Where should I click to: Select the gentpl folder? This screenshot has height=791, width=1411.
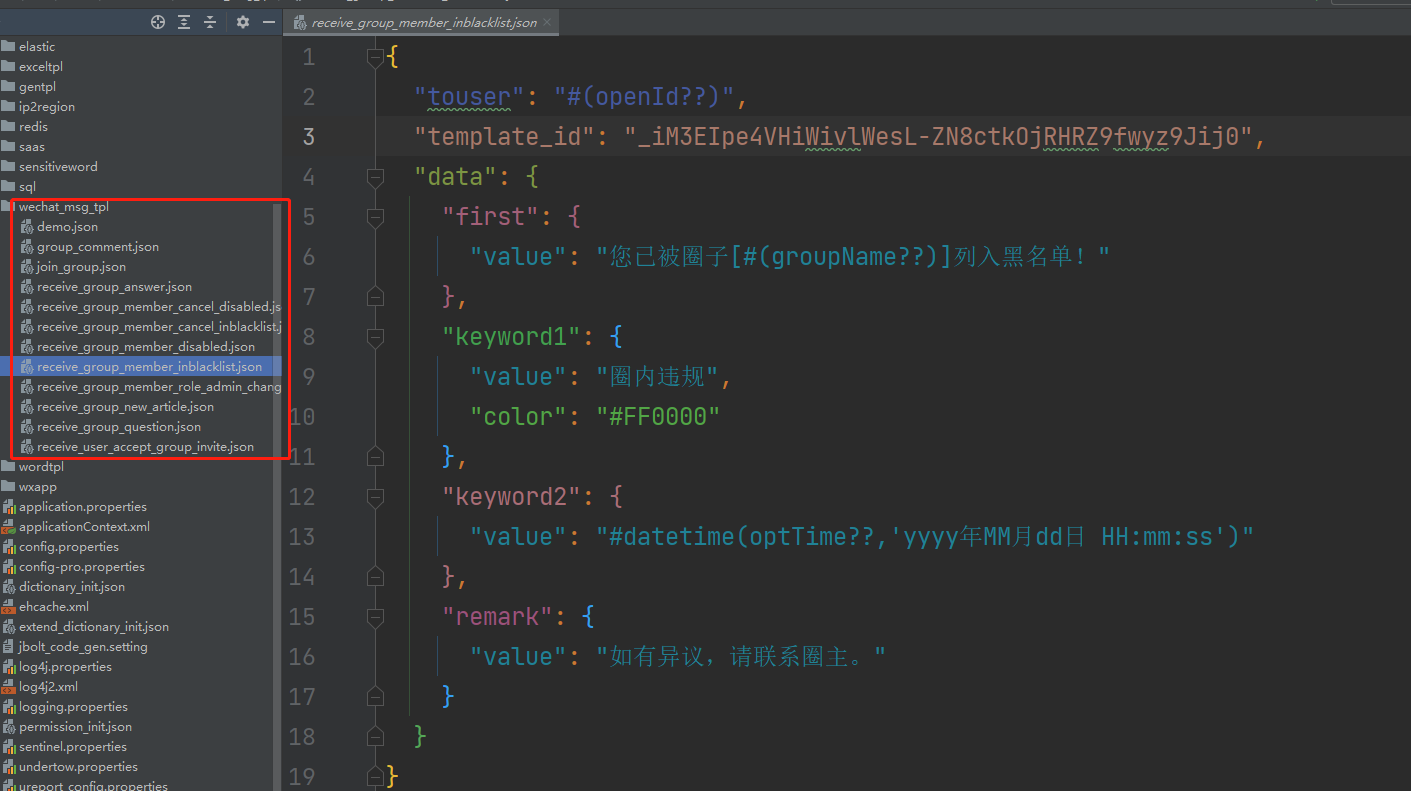pyautogui.click(x=37, y=87)
